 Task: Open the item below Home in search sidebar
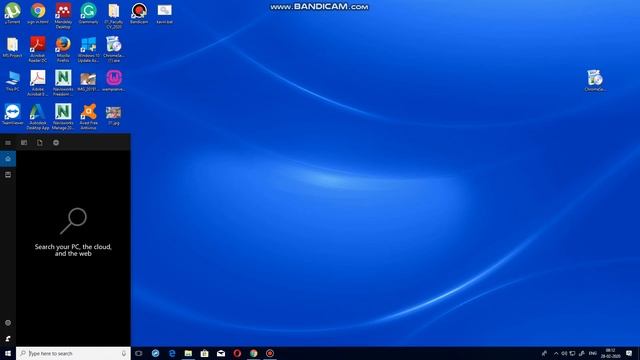pos(8,175)
